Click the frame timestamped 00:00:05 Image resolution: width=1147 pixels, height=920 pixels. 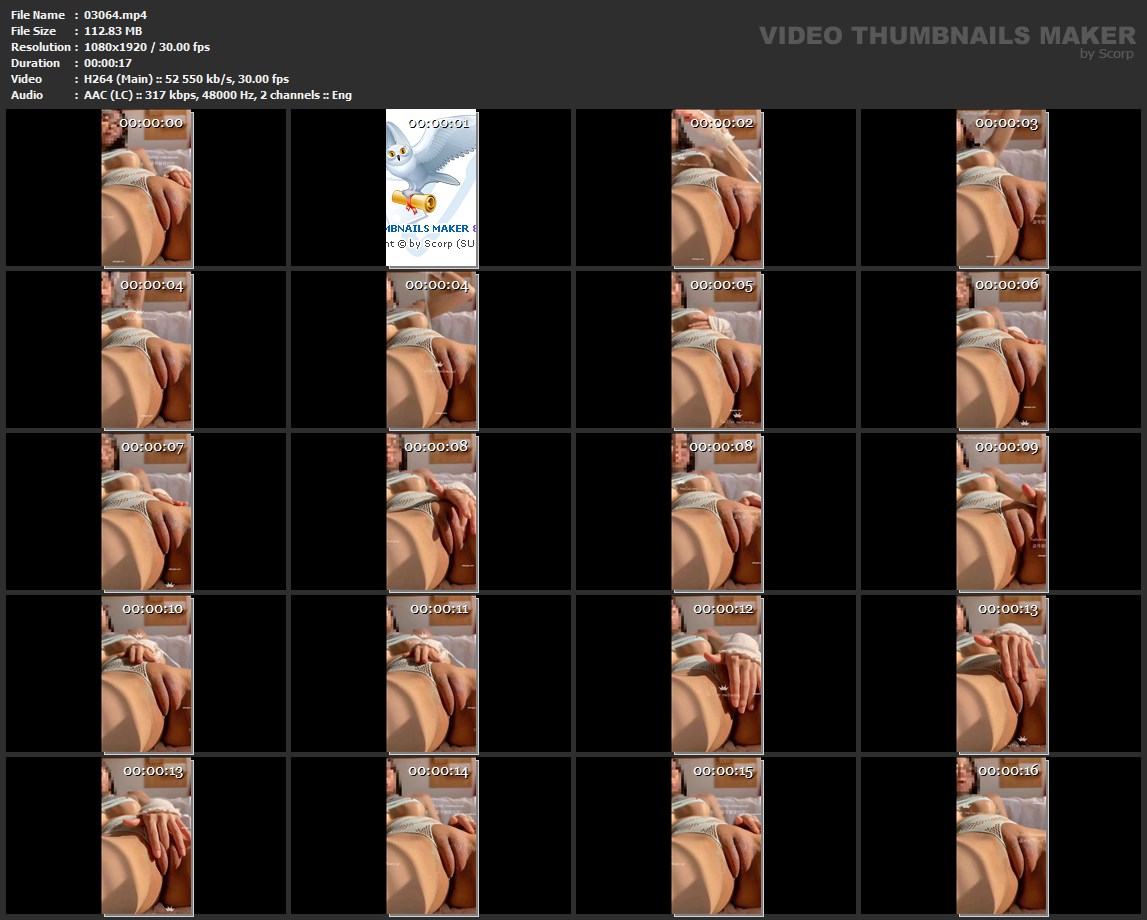(x=717, y=350)
